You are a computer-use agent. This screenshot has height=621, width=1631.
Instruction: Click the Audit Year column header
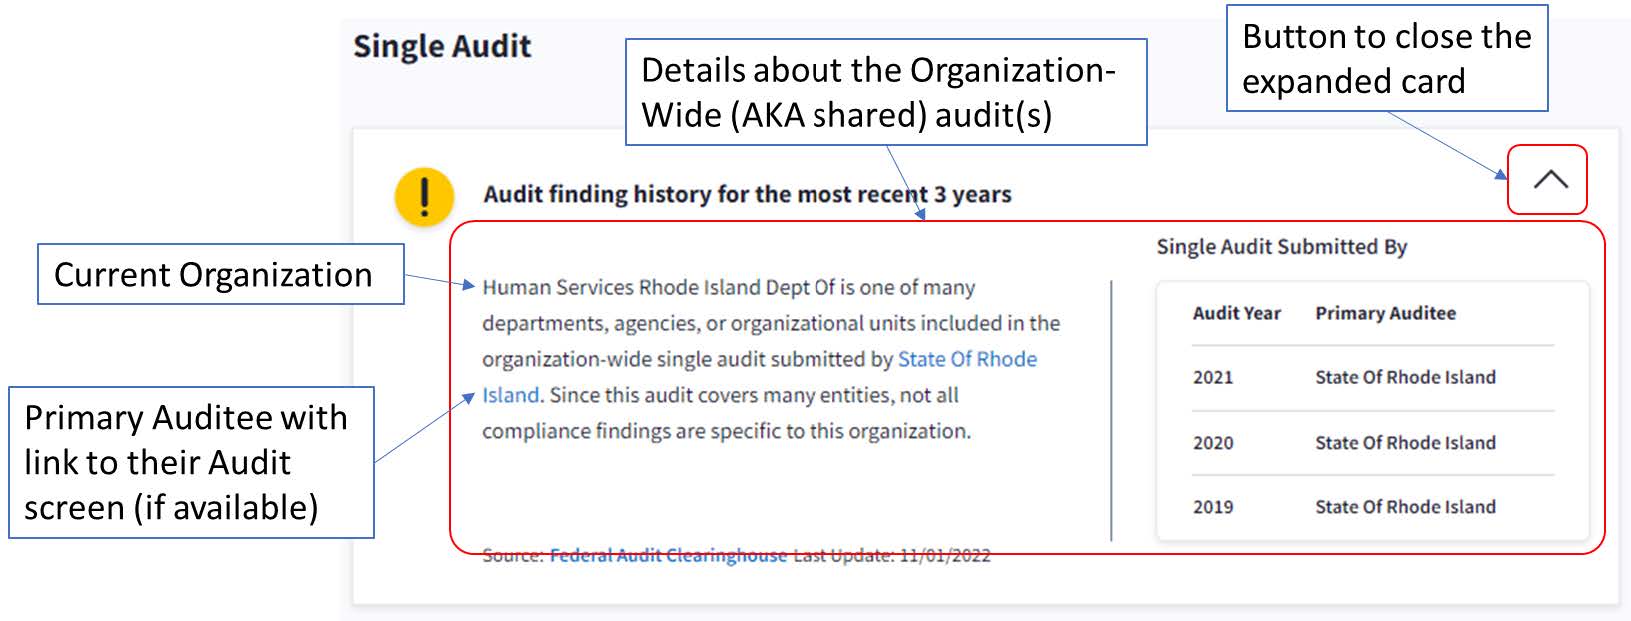tap(1236, 314)
